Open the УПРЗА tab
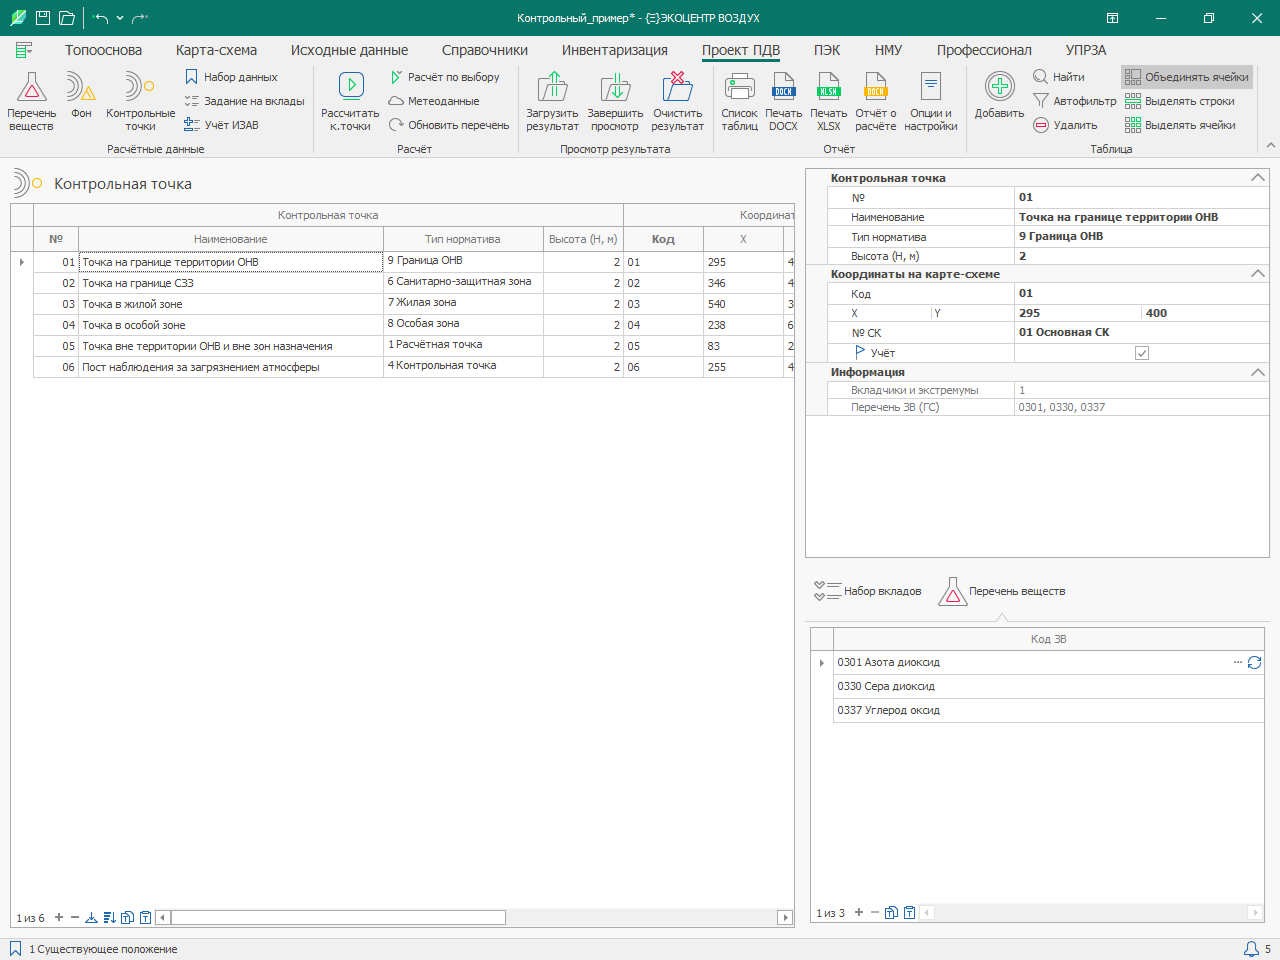This screenshot has height=960, width=1280. point(1086,50)
